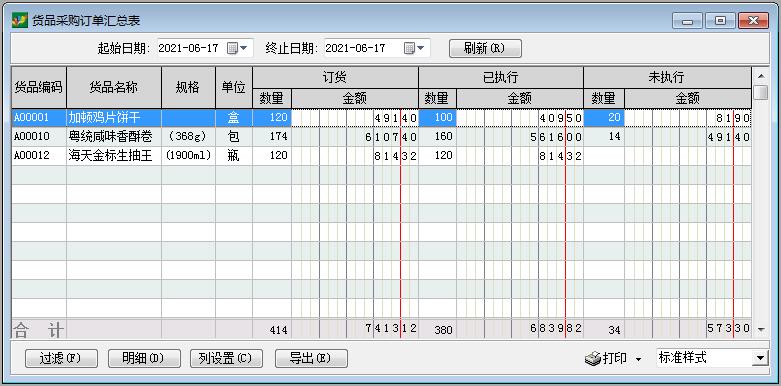
Task: Click unexecuted quantity 14 cell
Action: [x=604, y=137]
